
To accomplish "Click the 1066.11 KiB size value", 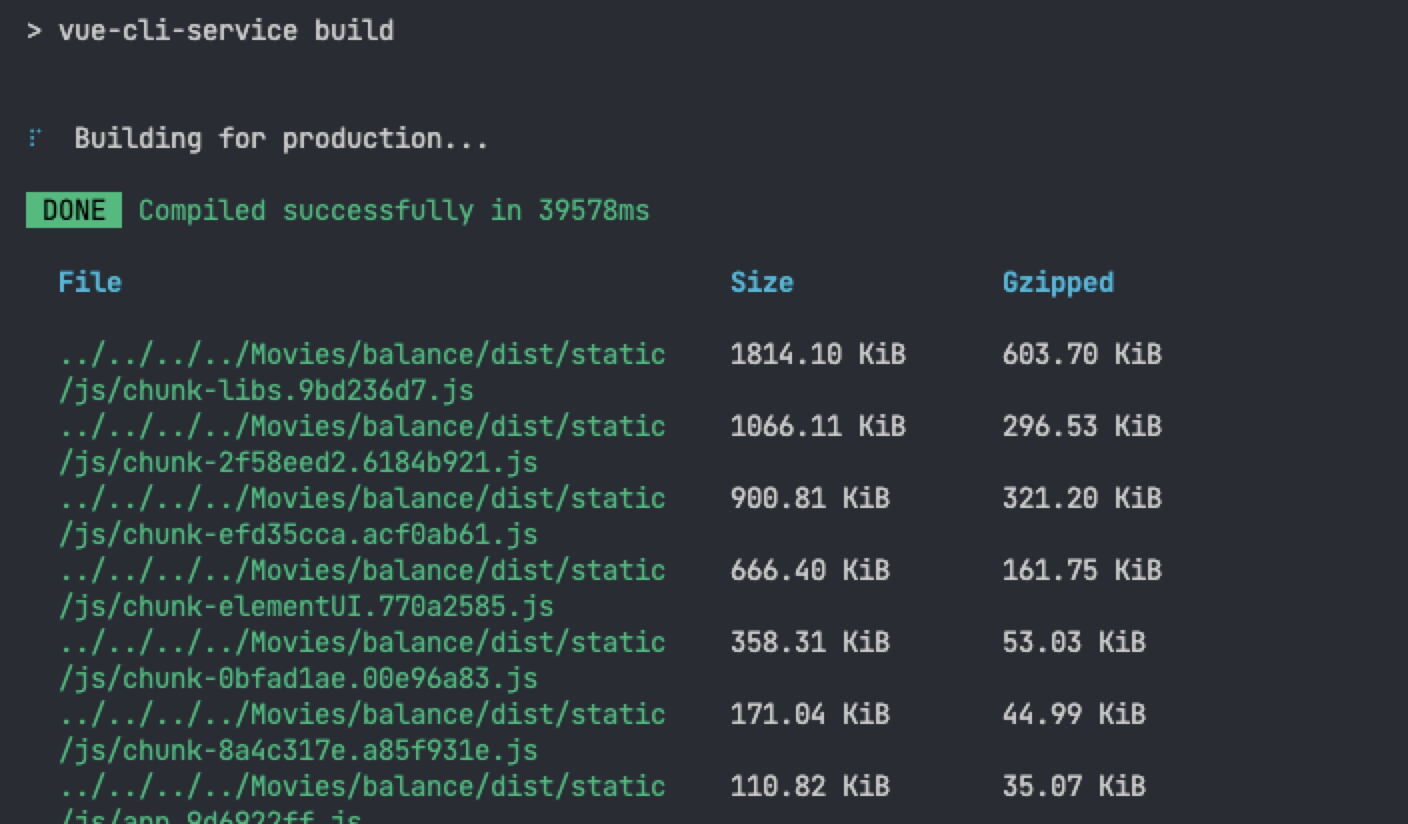I will point(817,426).
